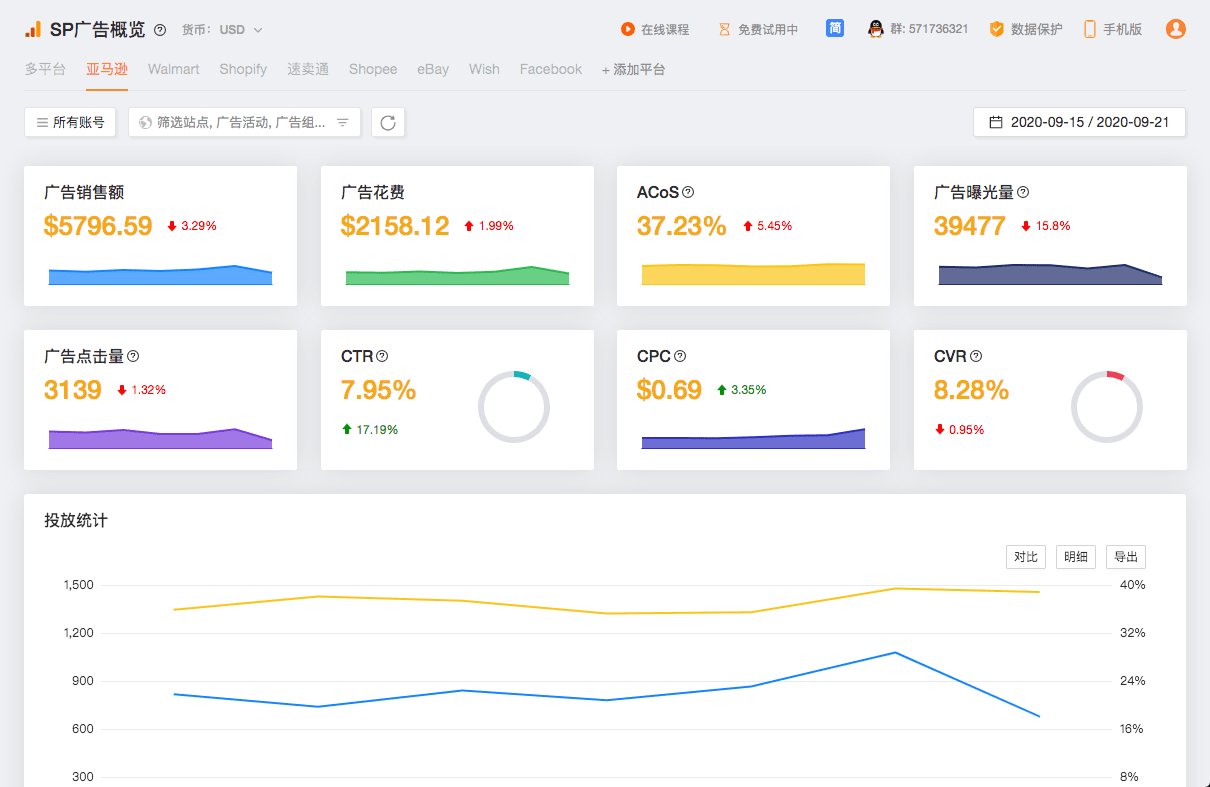This screenshot has width=1210, height=787.
Task: Click the 导出 export button
Action: coord(1125,557)
